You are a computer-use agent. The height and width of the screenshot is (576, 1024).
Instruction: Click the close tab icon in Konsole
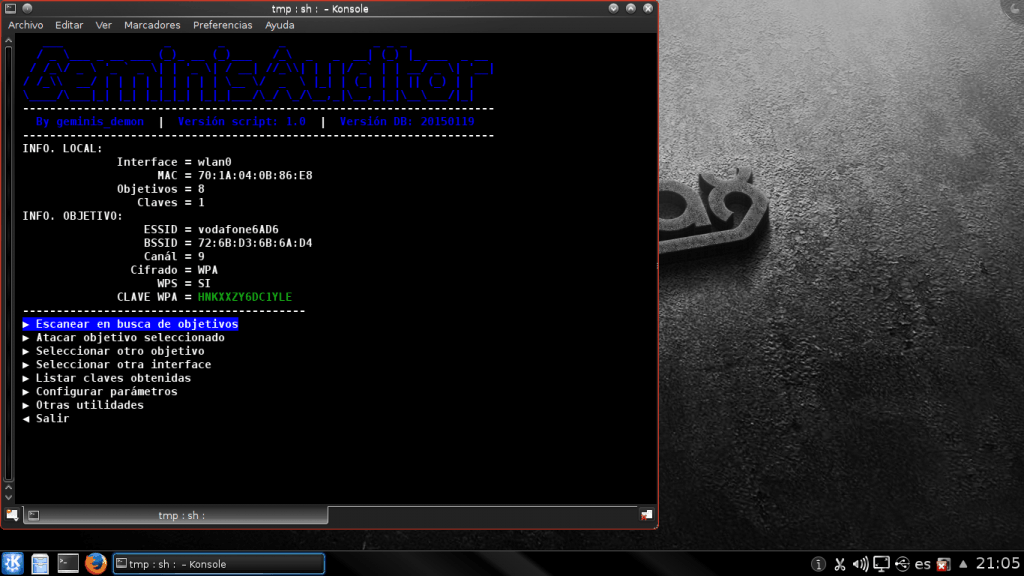[x=646, y=515]
